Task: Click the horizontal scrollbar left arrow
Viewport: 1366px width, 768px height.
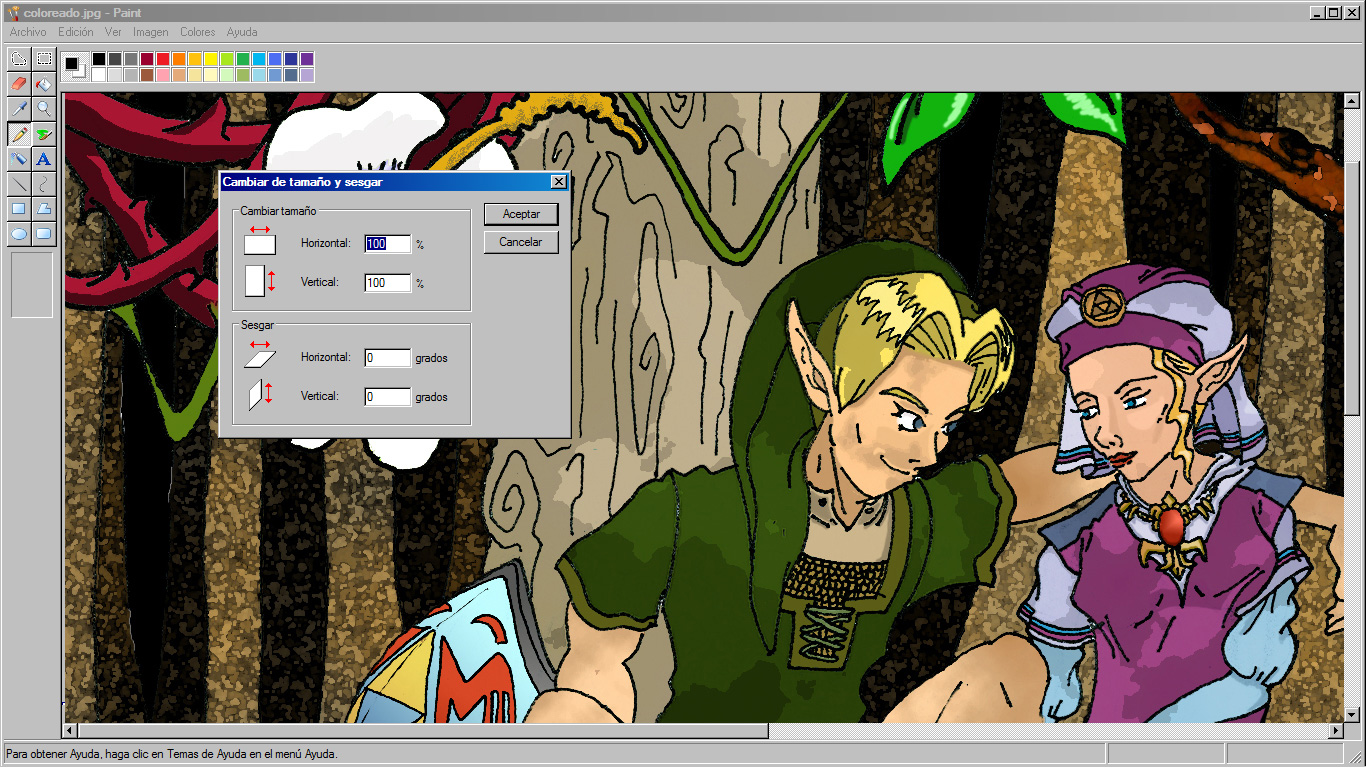Action: tap(71, 731)
